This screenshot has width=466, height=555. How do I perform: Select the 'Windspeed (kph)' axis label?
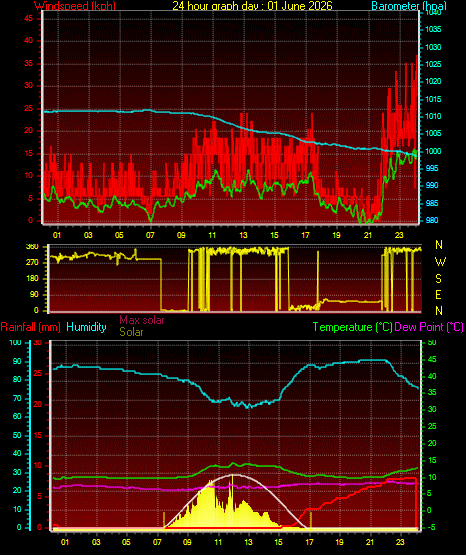tap(75, 6)
